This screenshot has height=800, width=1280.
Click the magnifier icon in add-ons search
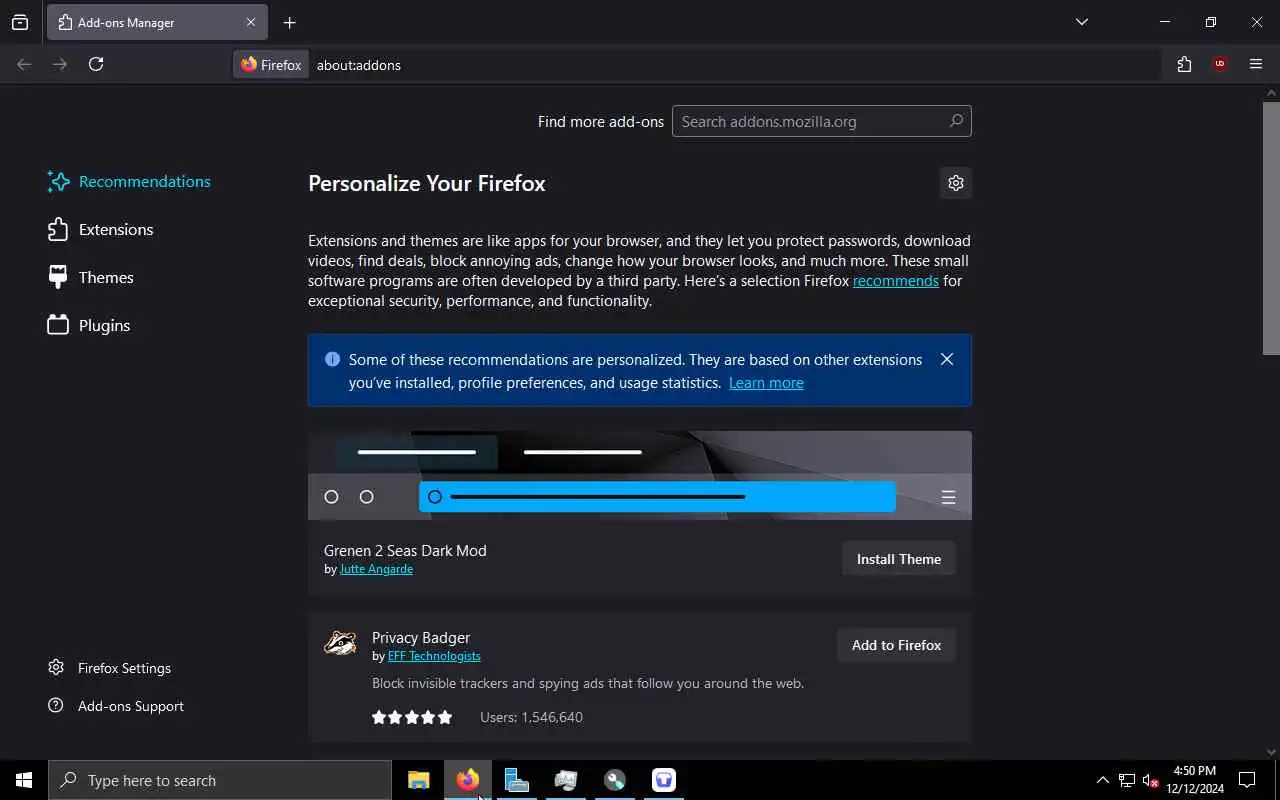(x=956, y=121)
